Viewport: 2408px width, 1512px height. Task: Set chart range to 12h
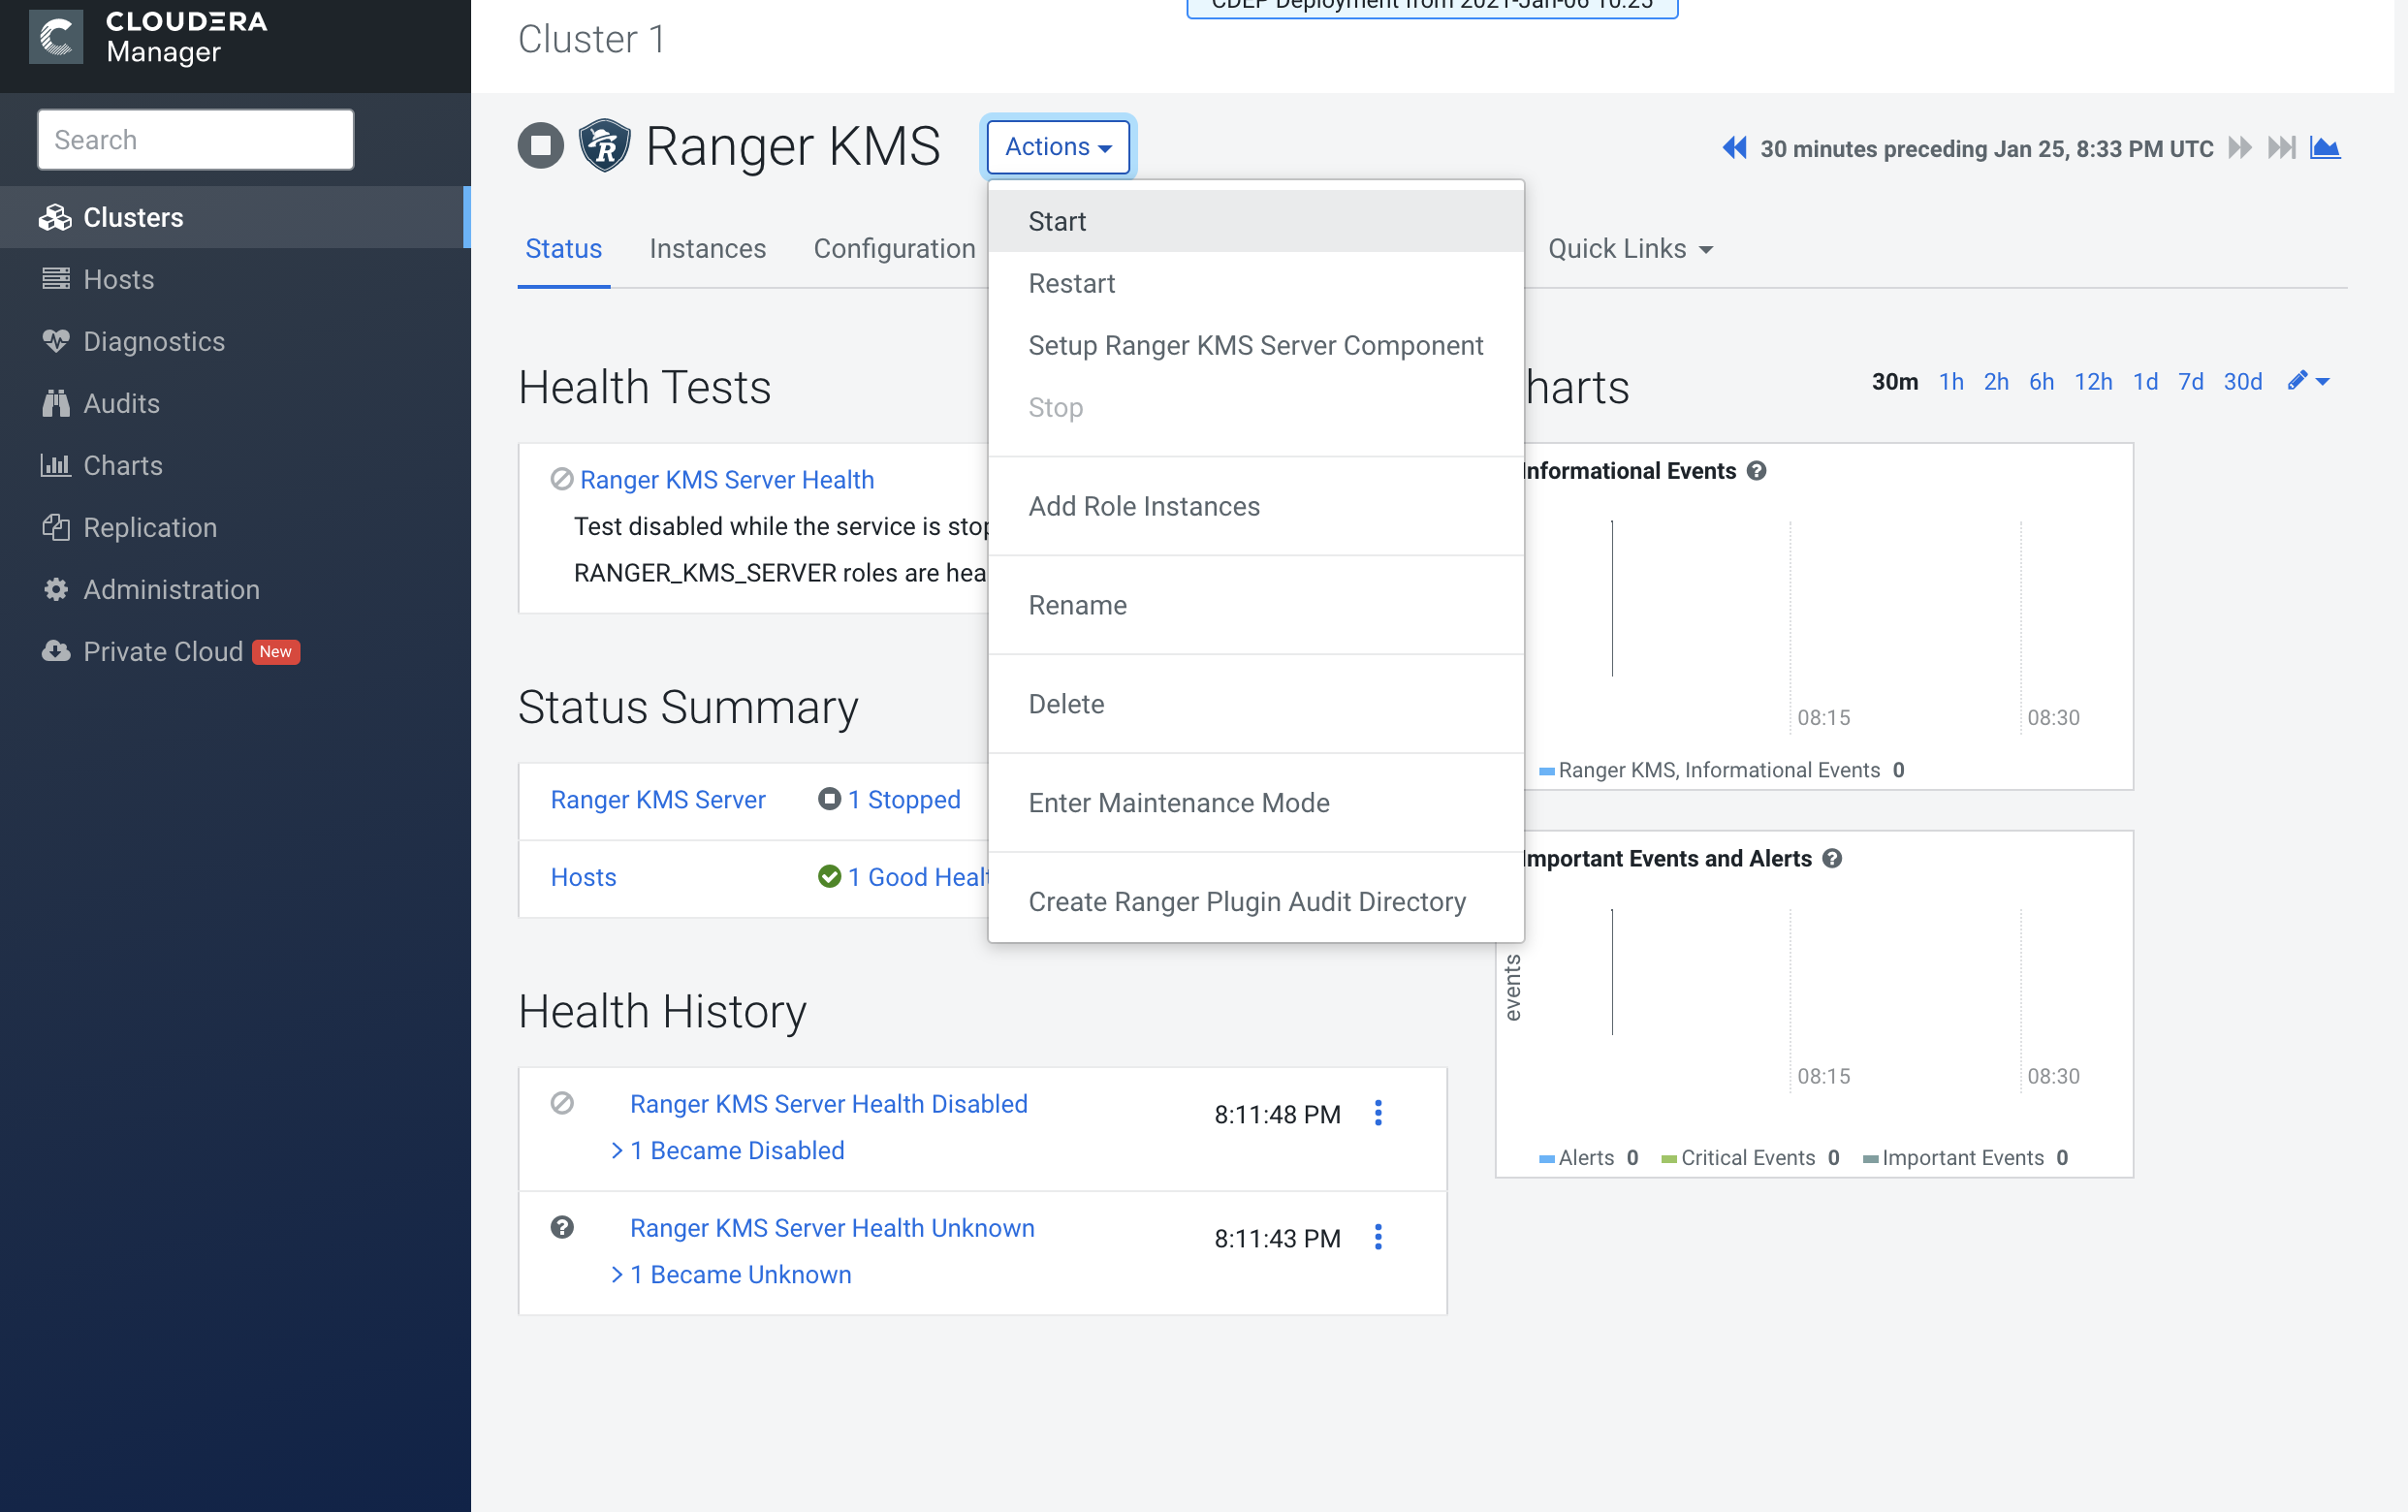(x=2093, y=381)
